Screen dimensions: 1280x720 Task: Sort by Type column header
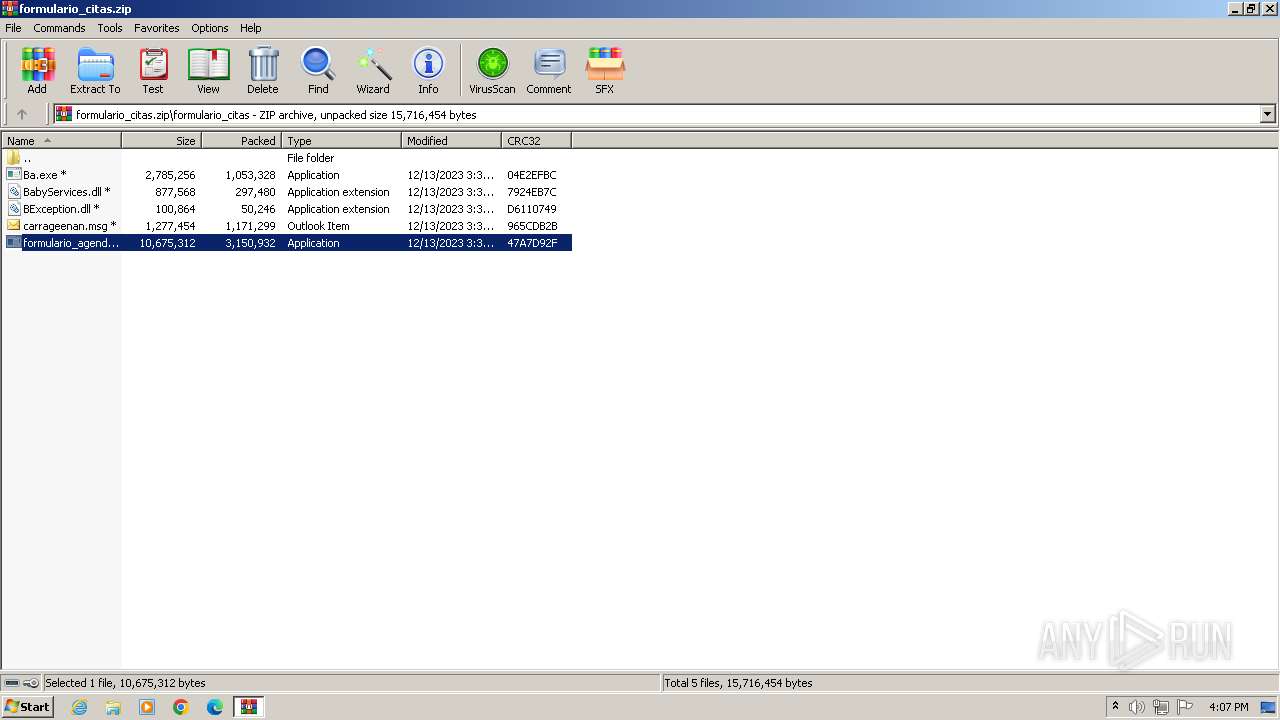341,141
